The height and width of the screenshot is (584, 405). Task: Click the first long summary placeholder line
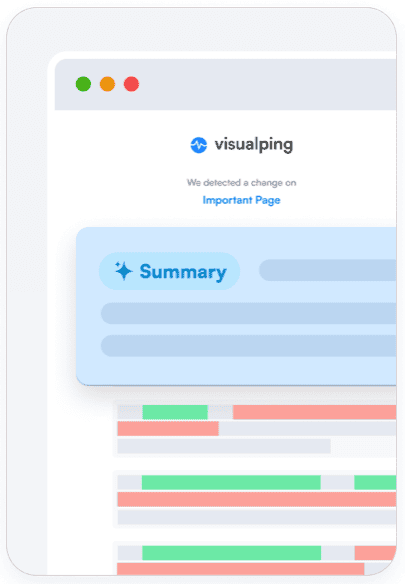click(x=249, y=313)
